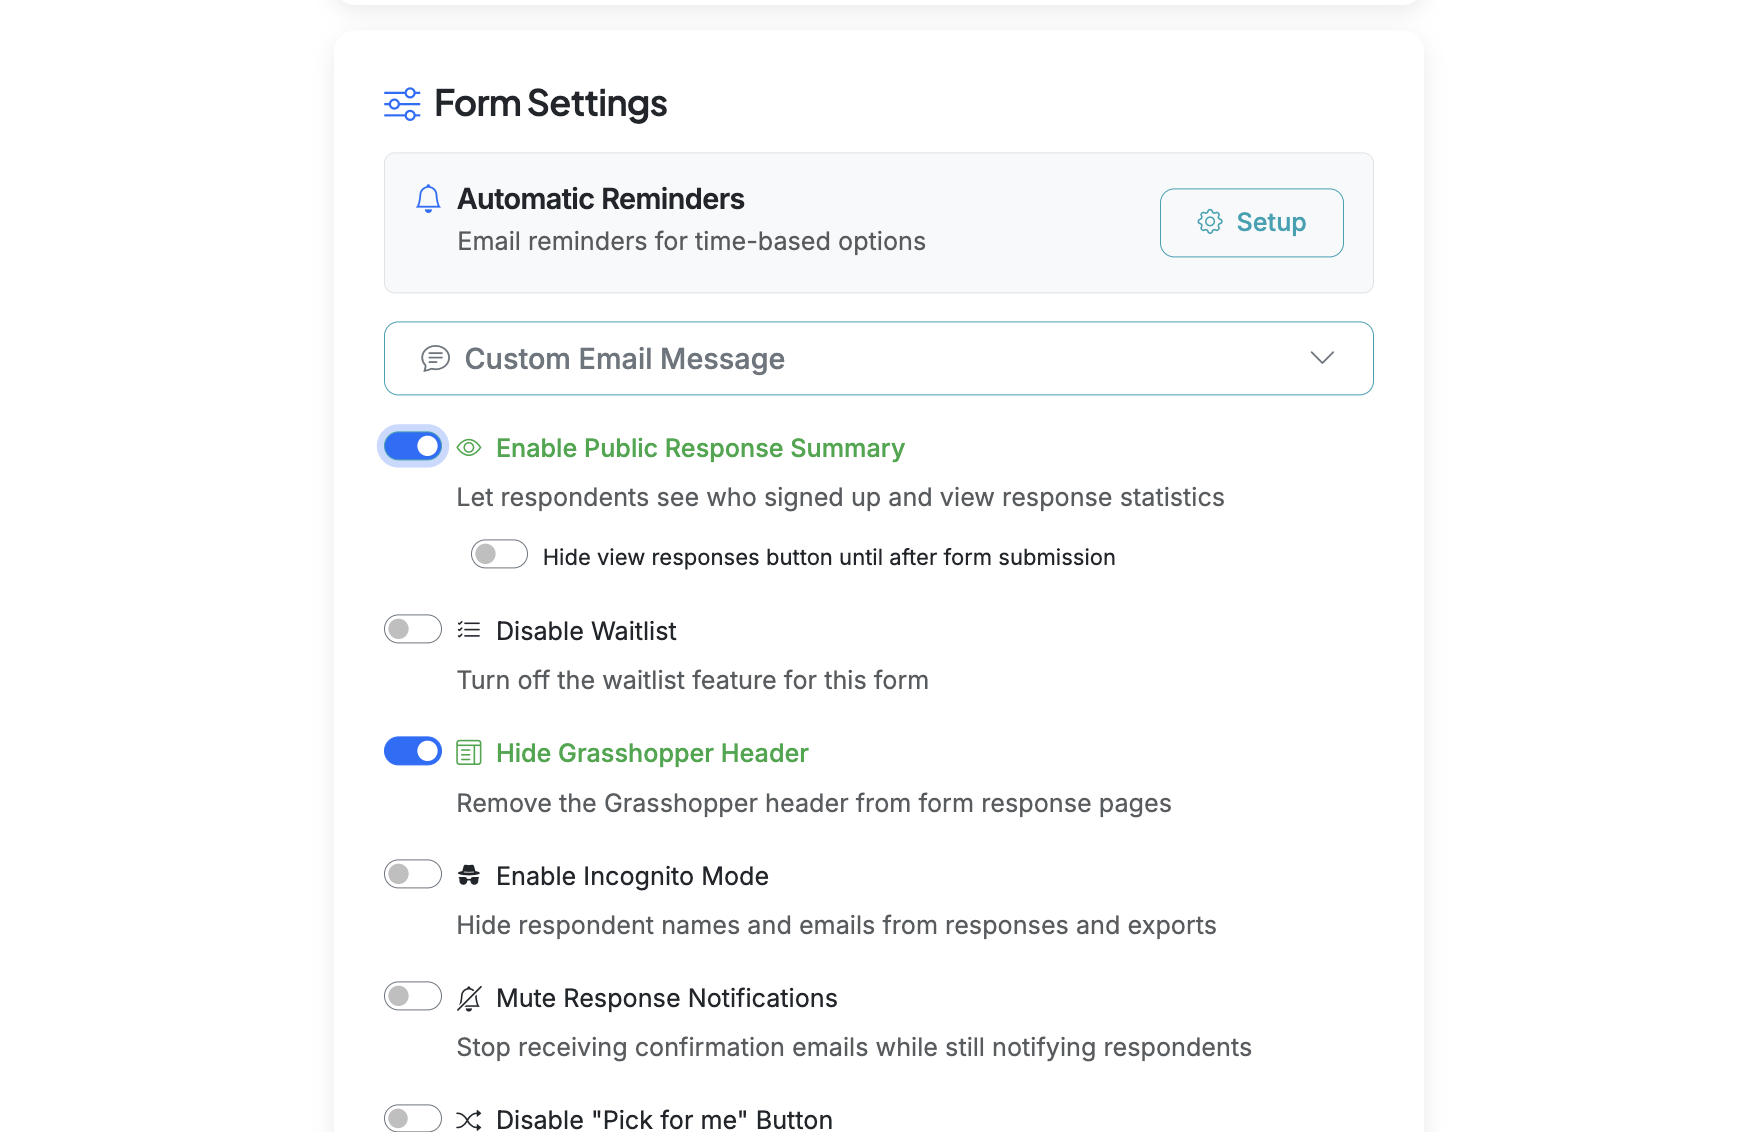This screenshot has height=1132, width=1758.
Task: Disable the Enable Public Response Summary toggle
Action: pos(412,446)
